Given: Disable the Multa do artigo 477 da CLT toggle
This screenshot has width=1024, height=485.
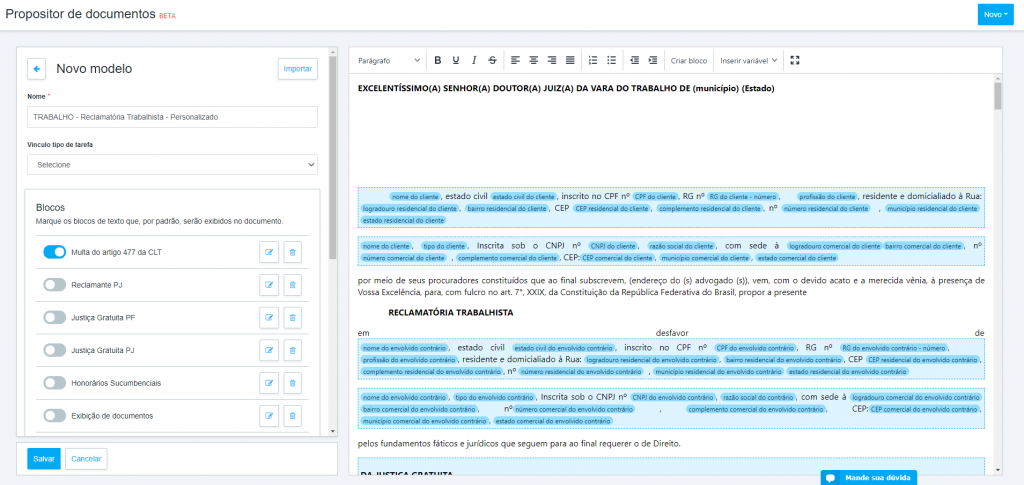Looking at the screenshot, I should point(55,252).
